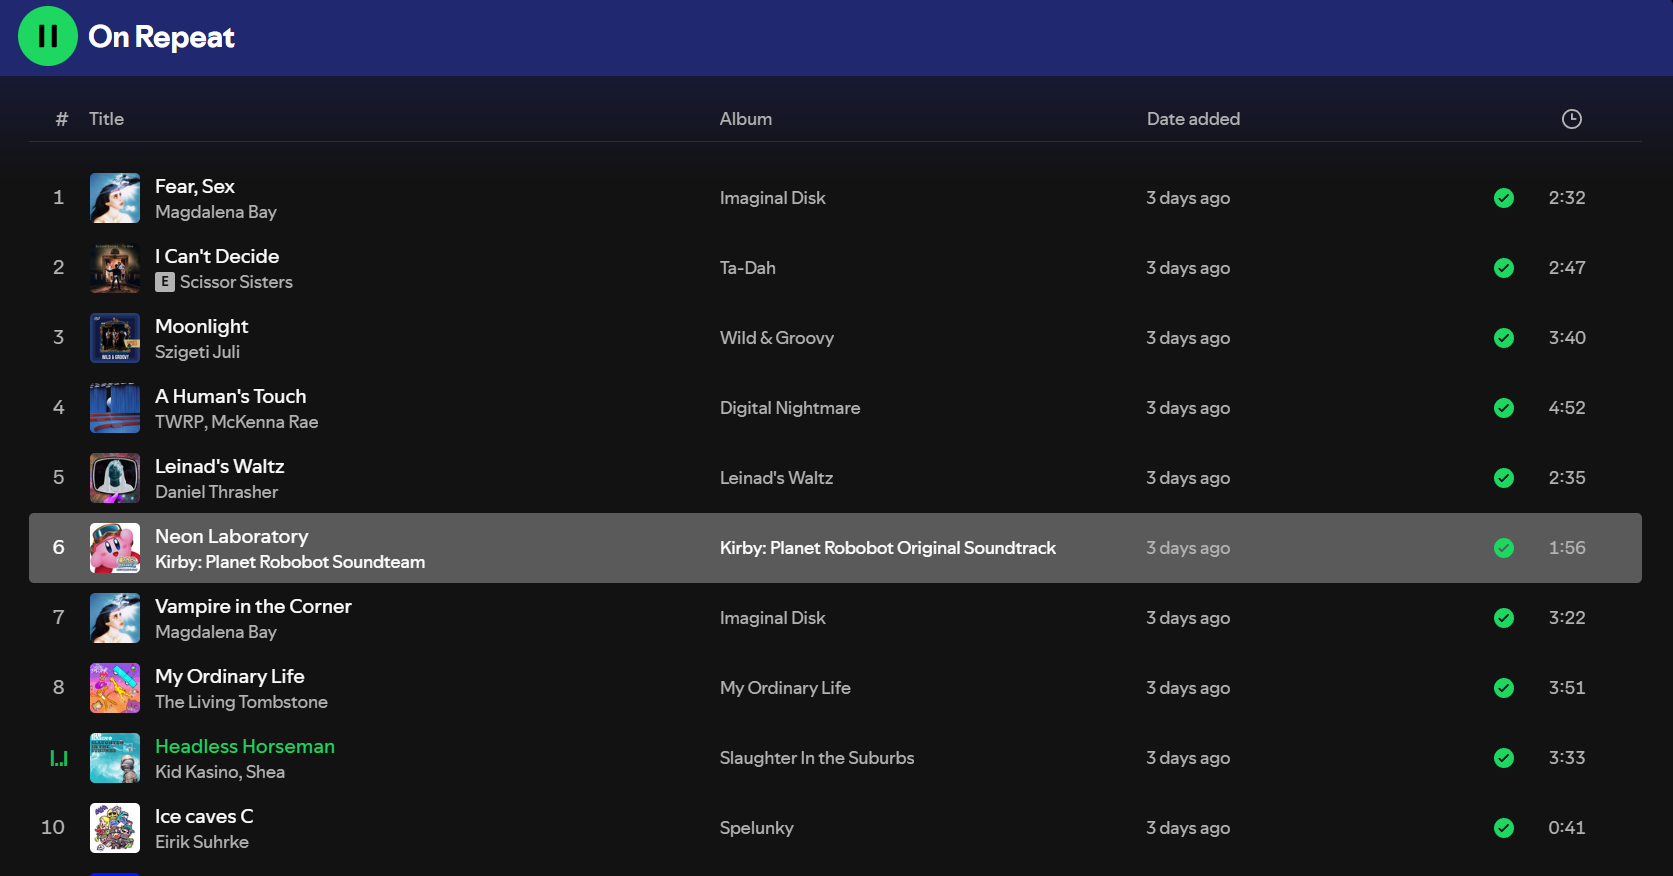The width and height of the screenshot is (1673, 876).
Task: Toggle saved checkmark for A Human's Touch
Action: pyautogui.click(x=1504, y=408)
